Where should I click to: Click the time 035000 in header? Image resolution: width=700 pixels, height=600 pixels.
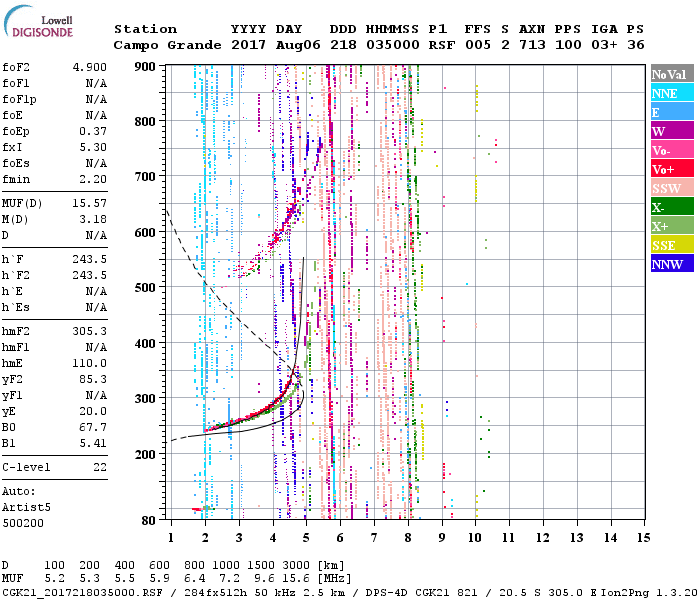click(x=393, y=45)
